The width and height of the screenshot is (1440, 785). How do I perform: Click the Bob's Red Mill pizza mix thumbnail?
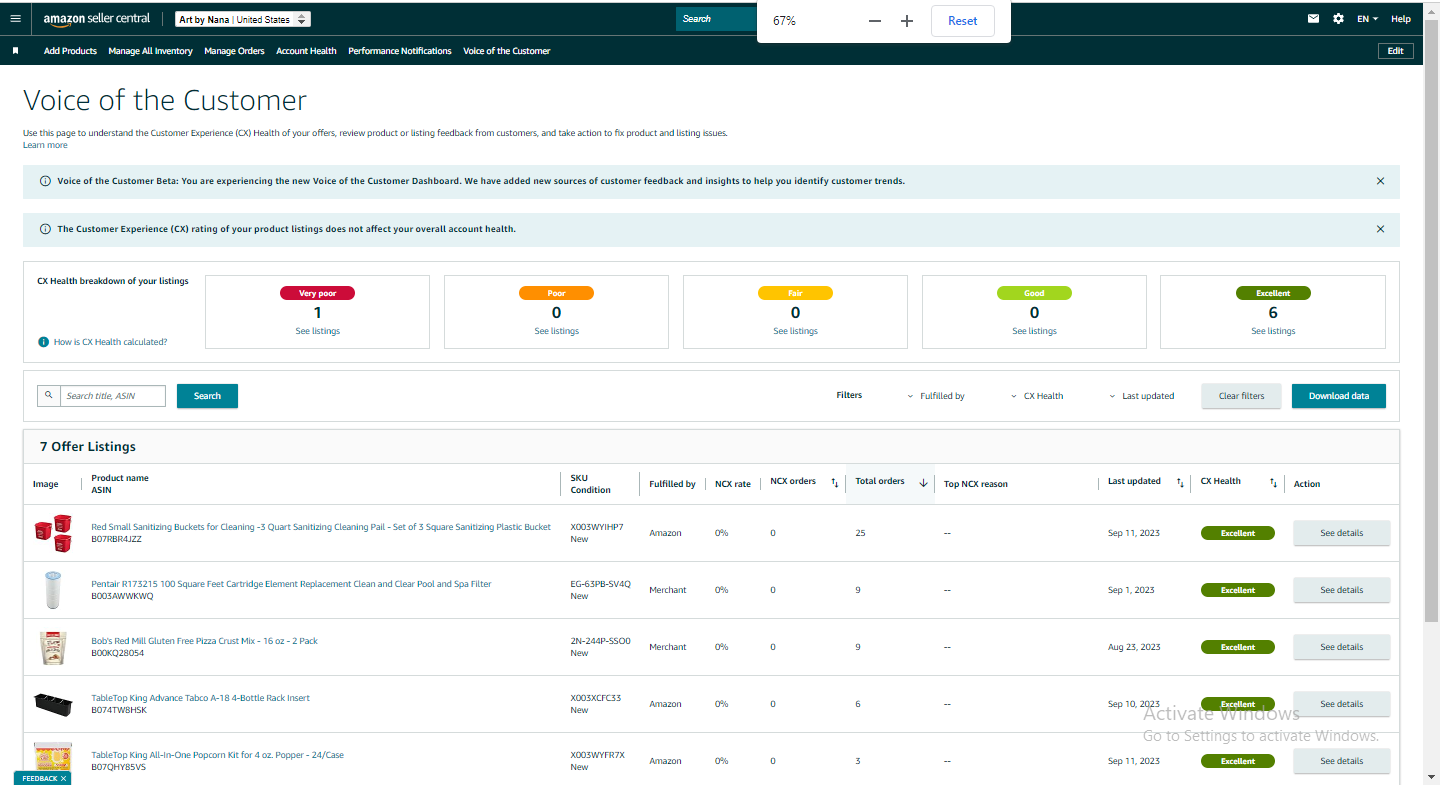[53, 648]
